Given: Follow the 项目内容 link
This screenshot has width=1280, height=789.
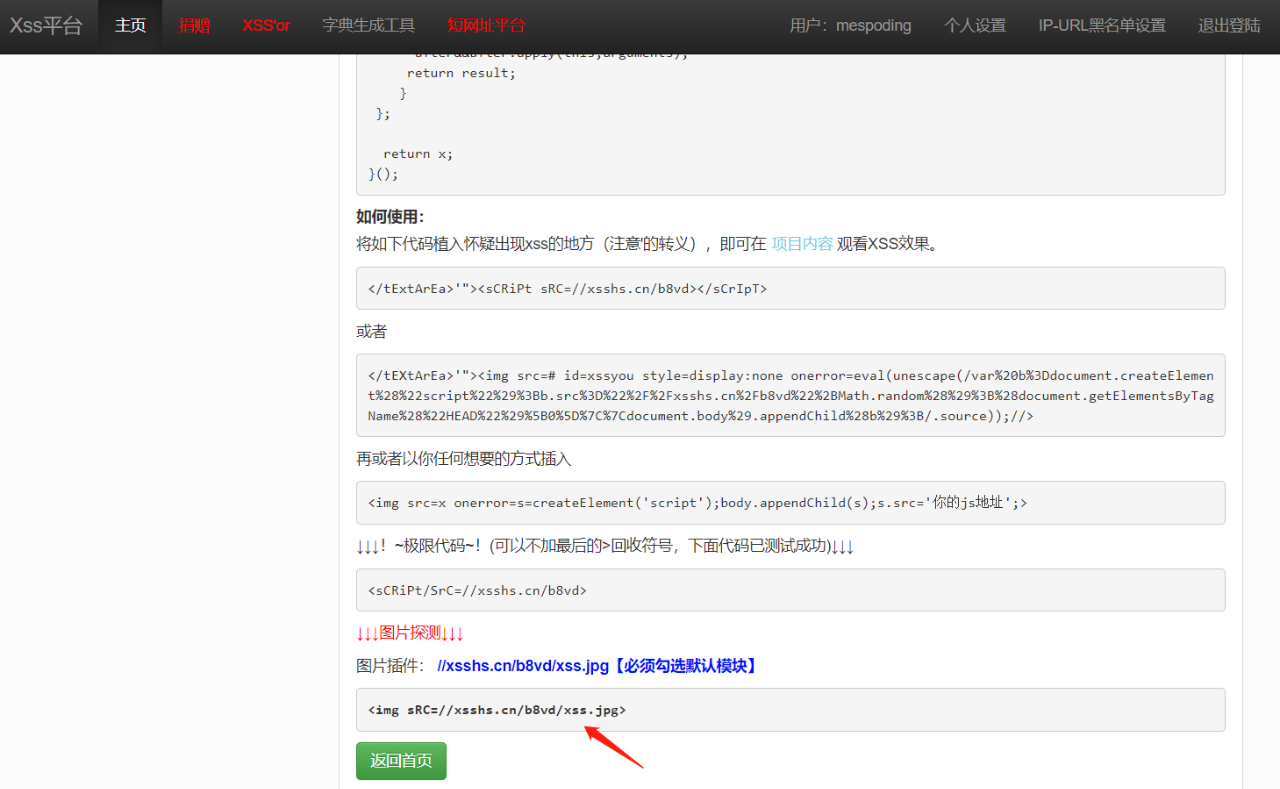Looking at the screenshot, I should pos(802,244).
